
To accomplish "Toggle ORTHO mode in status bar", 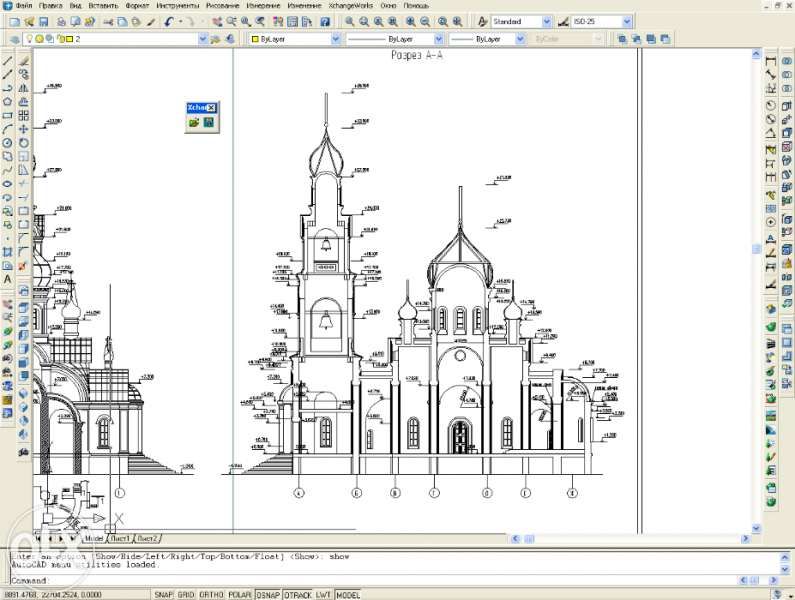I will pyautogui.click(x=210, y=594).
